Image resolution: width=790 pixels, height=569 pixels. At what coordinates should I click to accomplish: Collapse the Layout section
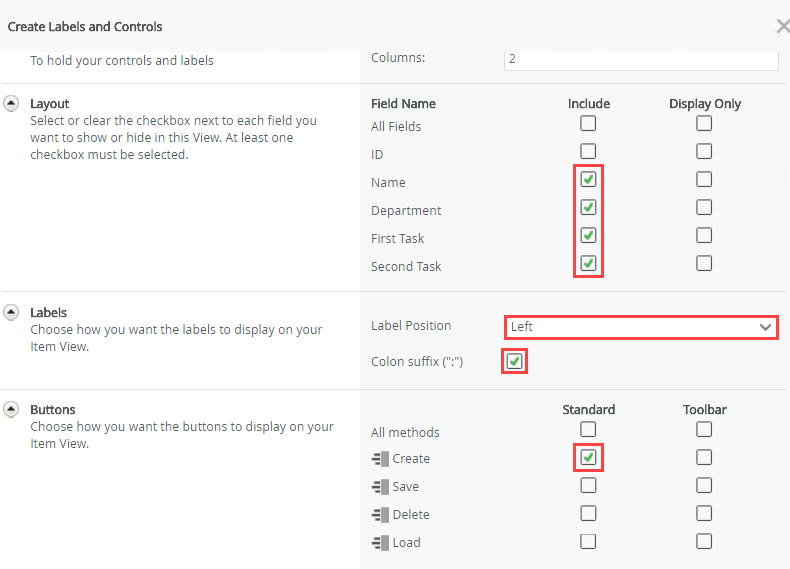coord(11,103)
